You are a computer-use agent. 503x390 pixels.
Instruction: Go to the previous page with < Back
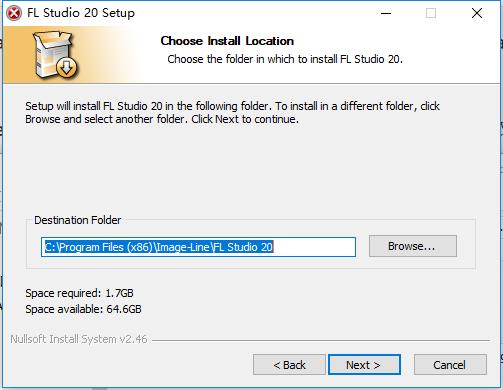(289, 365)
